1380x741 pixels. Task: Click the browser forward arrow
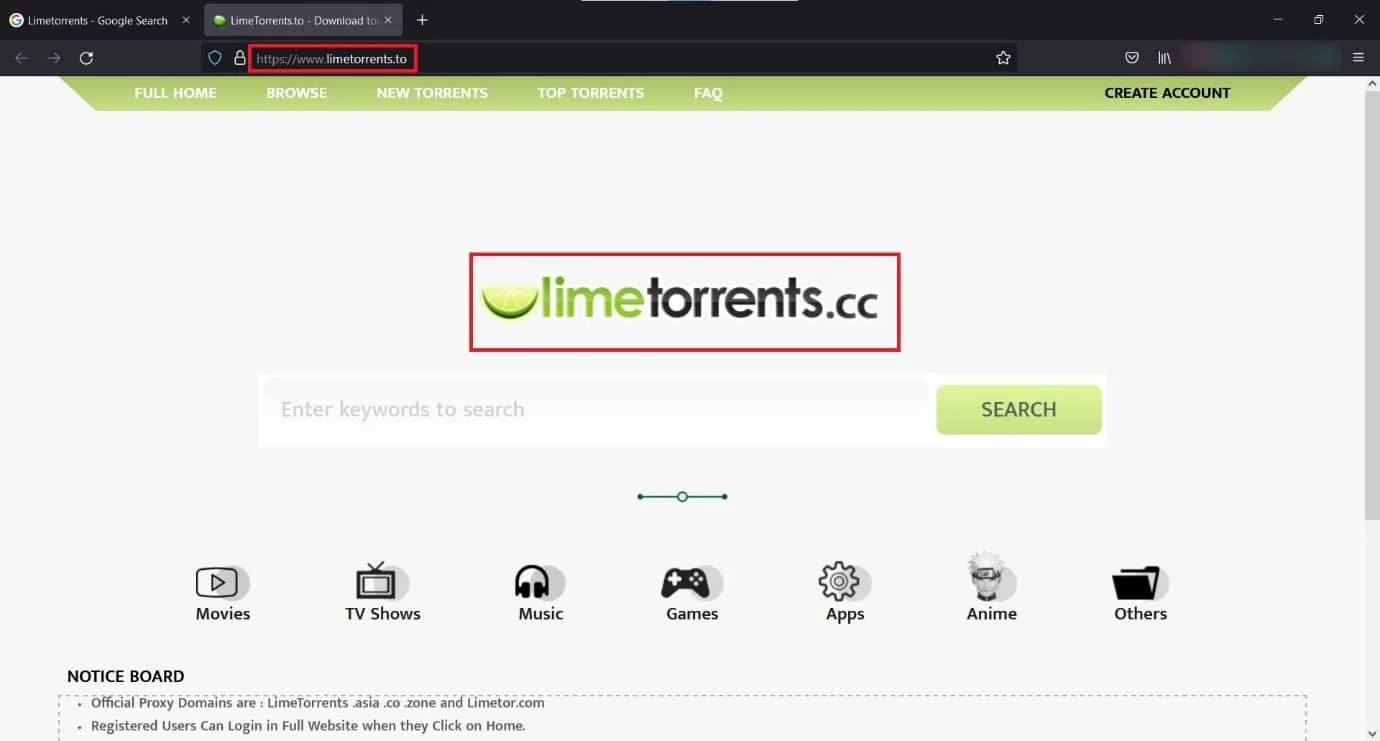54,58
